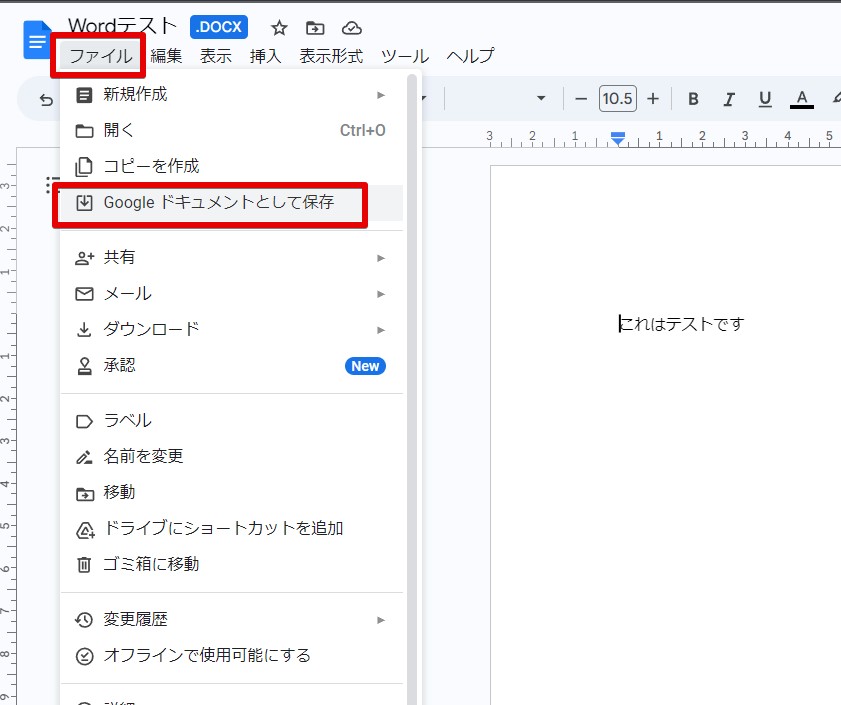Viewport: 841px width, 705px height.
Task: Select 新規作成 menu entry
Action: (231, 95)
